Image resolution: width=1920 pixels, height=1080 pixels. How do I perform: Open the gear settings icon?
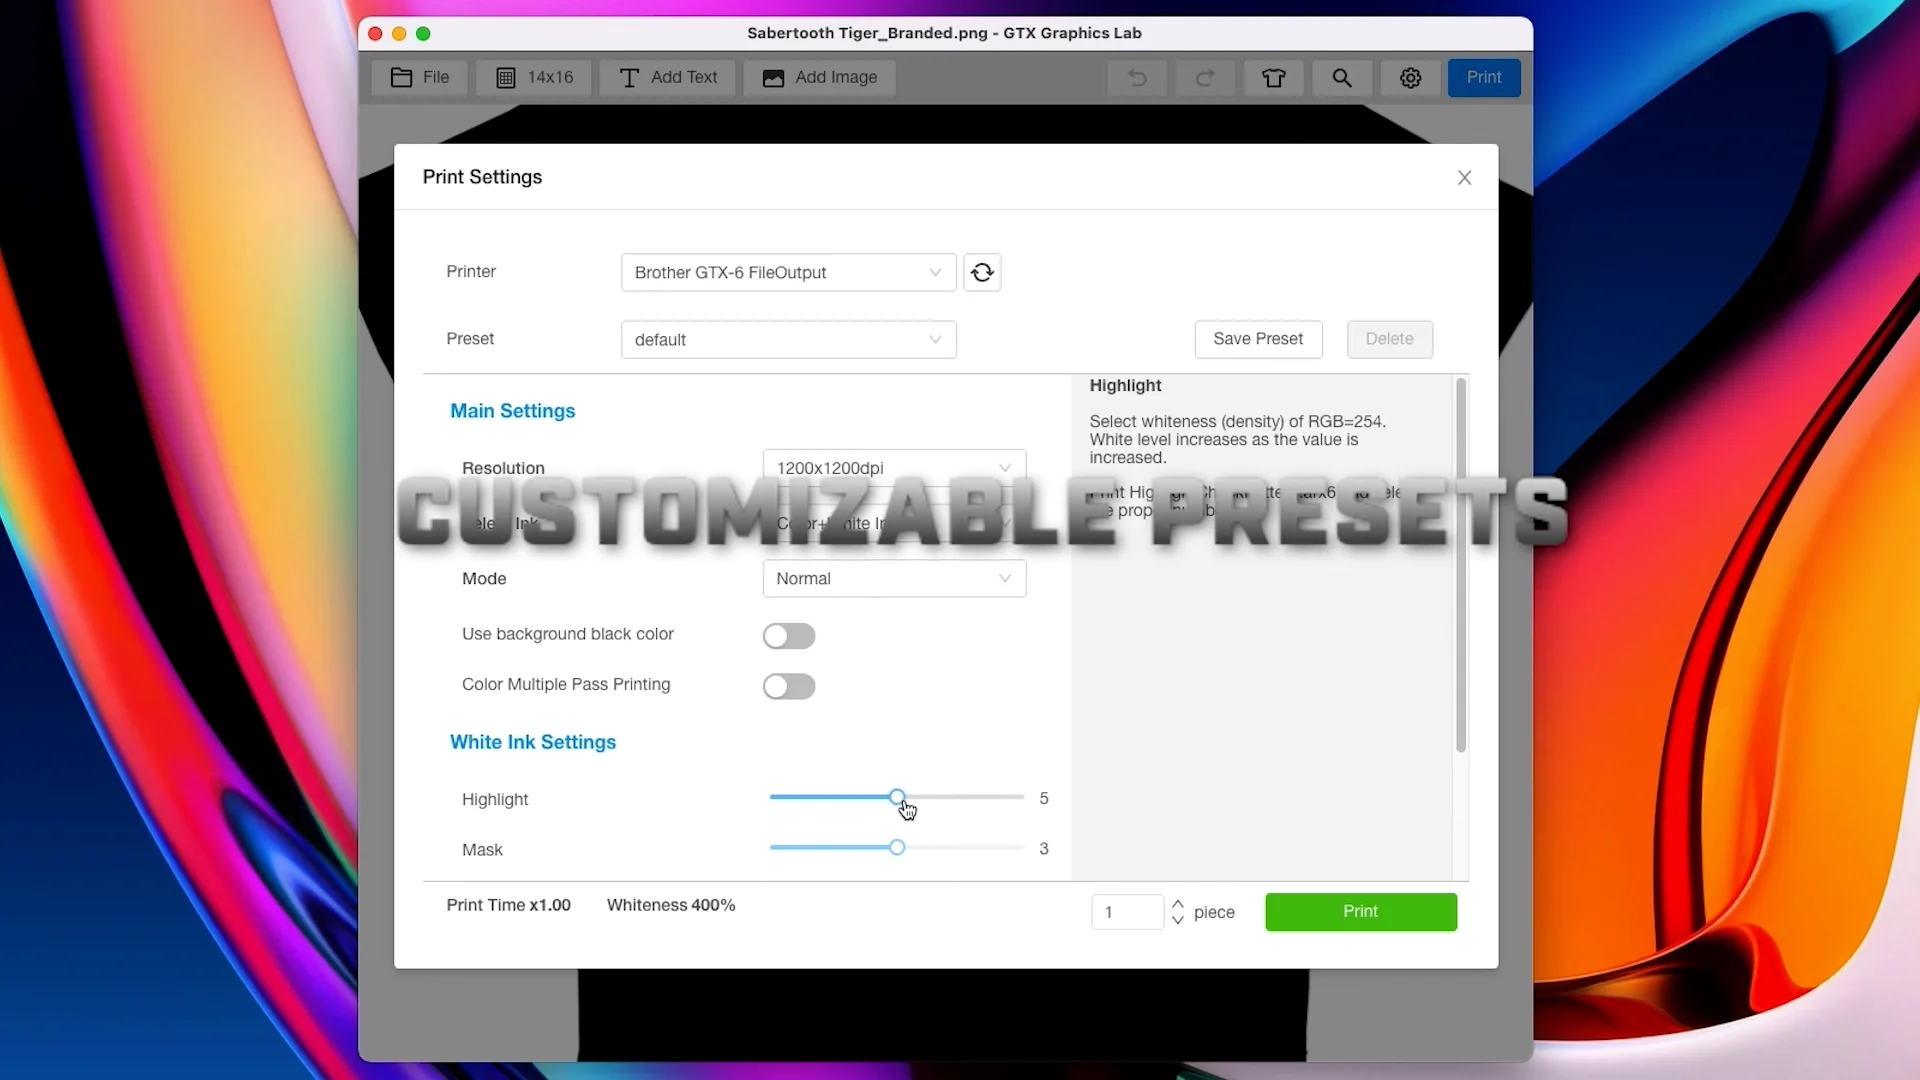(x=1410, y=77)
